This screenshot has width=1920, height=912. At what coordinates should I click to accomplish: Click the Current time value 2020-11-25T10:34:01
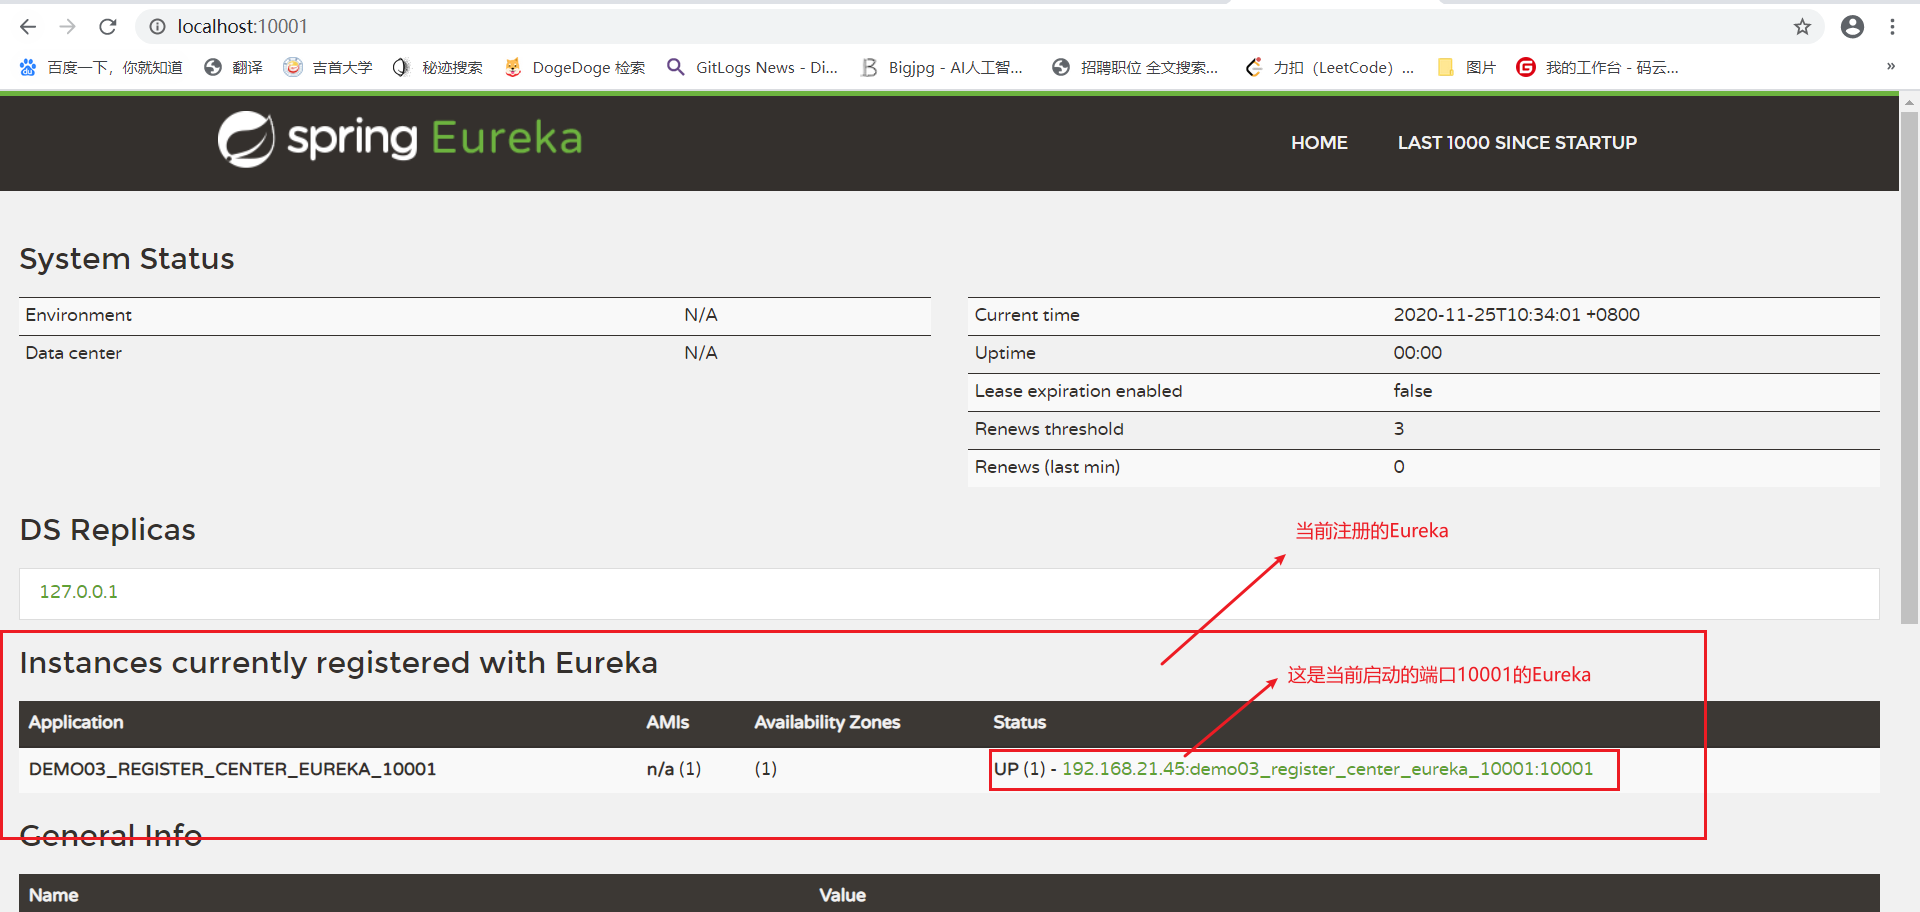tap(1516, 315)
